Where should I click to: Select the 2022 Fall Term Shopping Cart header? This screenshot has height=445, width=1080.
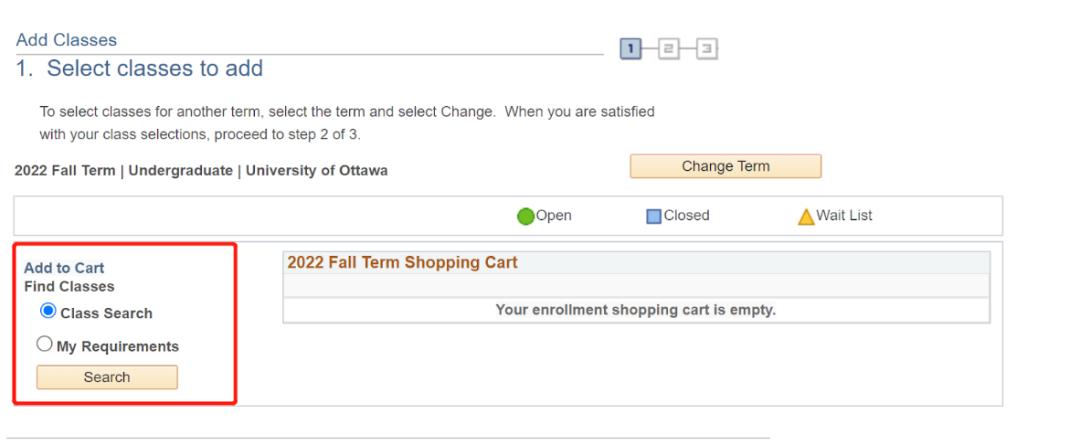[402, 262]
